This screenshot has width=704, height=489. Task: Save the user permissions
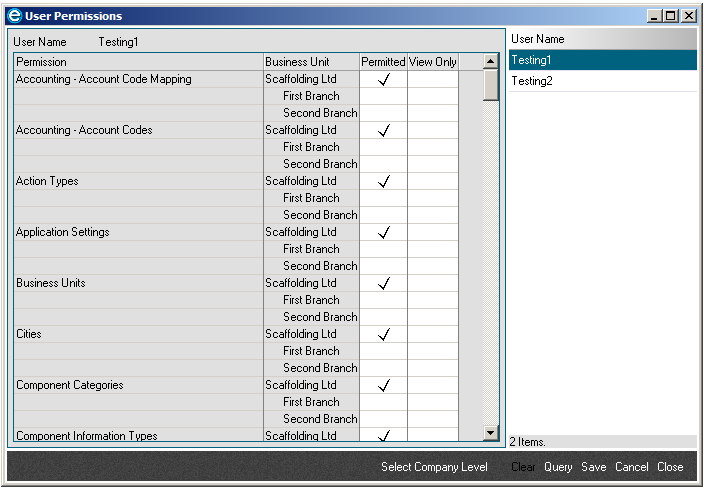[593, 467]
